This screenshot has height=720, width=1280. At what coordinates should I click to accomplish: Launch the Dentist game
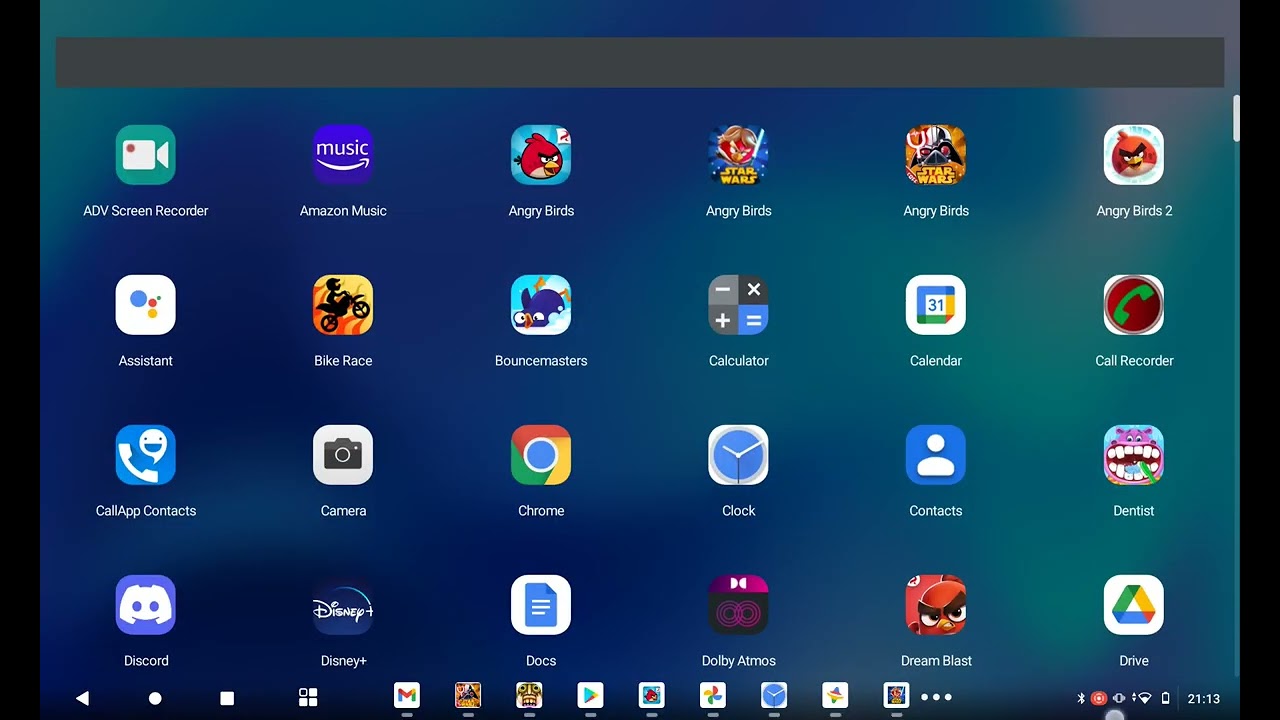click(1134, 455)
